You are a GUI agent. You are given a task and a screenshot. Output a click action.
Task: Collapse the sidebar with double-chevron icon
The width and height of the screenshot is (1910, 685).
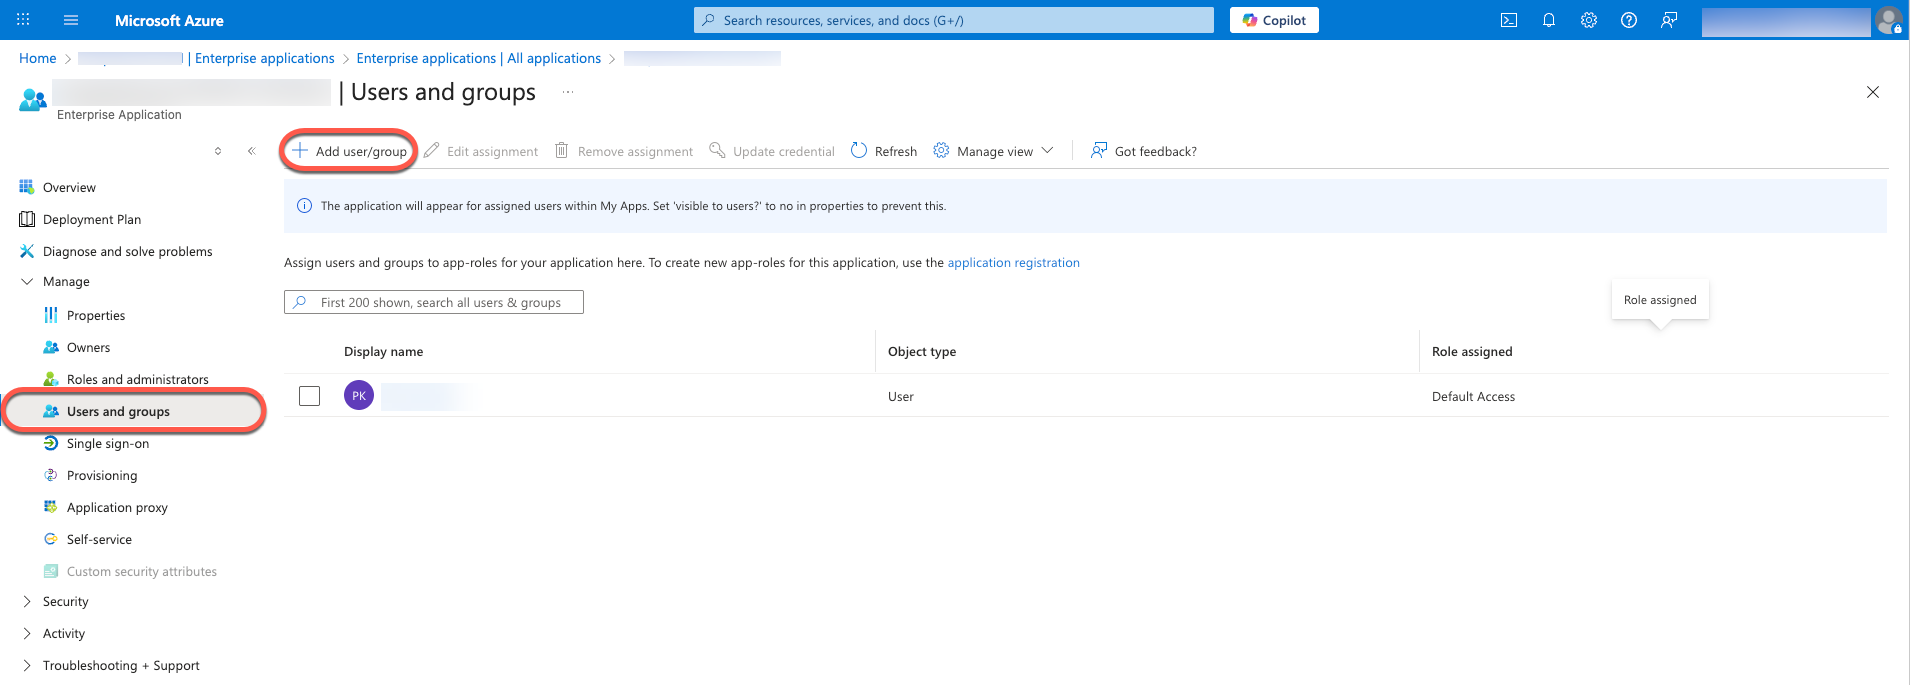[251, 151]
